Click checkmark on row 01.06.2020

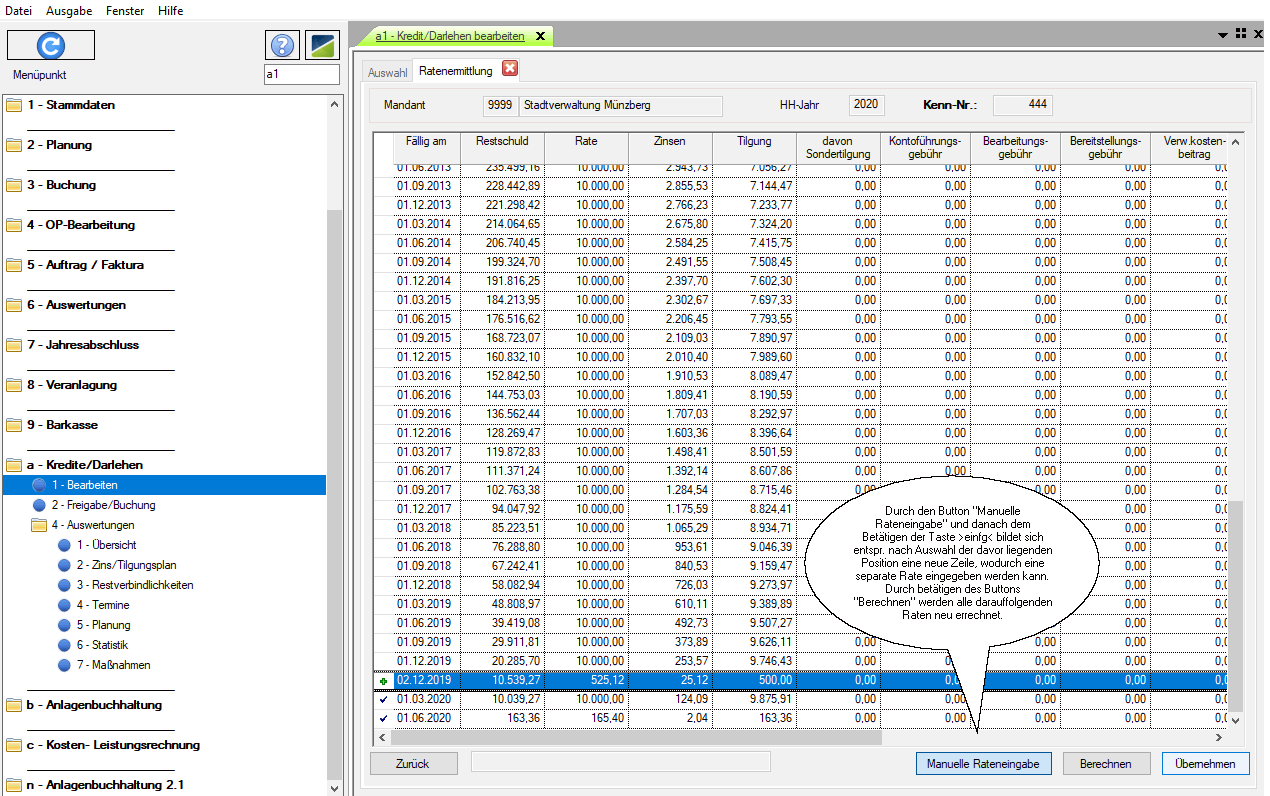383,718
